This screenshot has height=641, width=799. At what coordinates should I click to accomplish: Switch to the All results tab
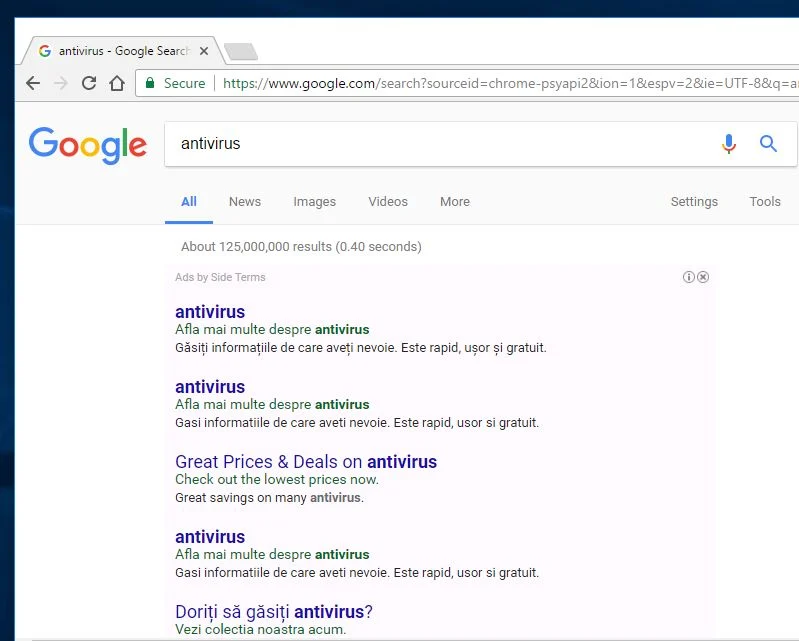(x=189, y=202)
